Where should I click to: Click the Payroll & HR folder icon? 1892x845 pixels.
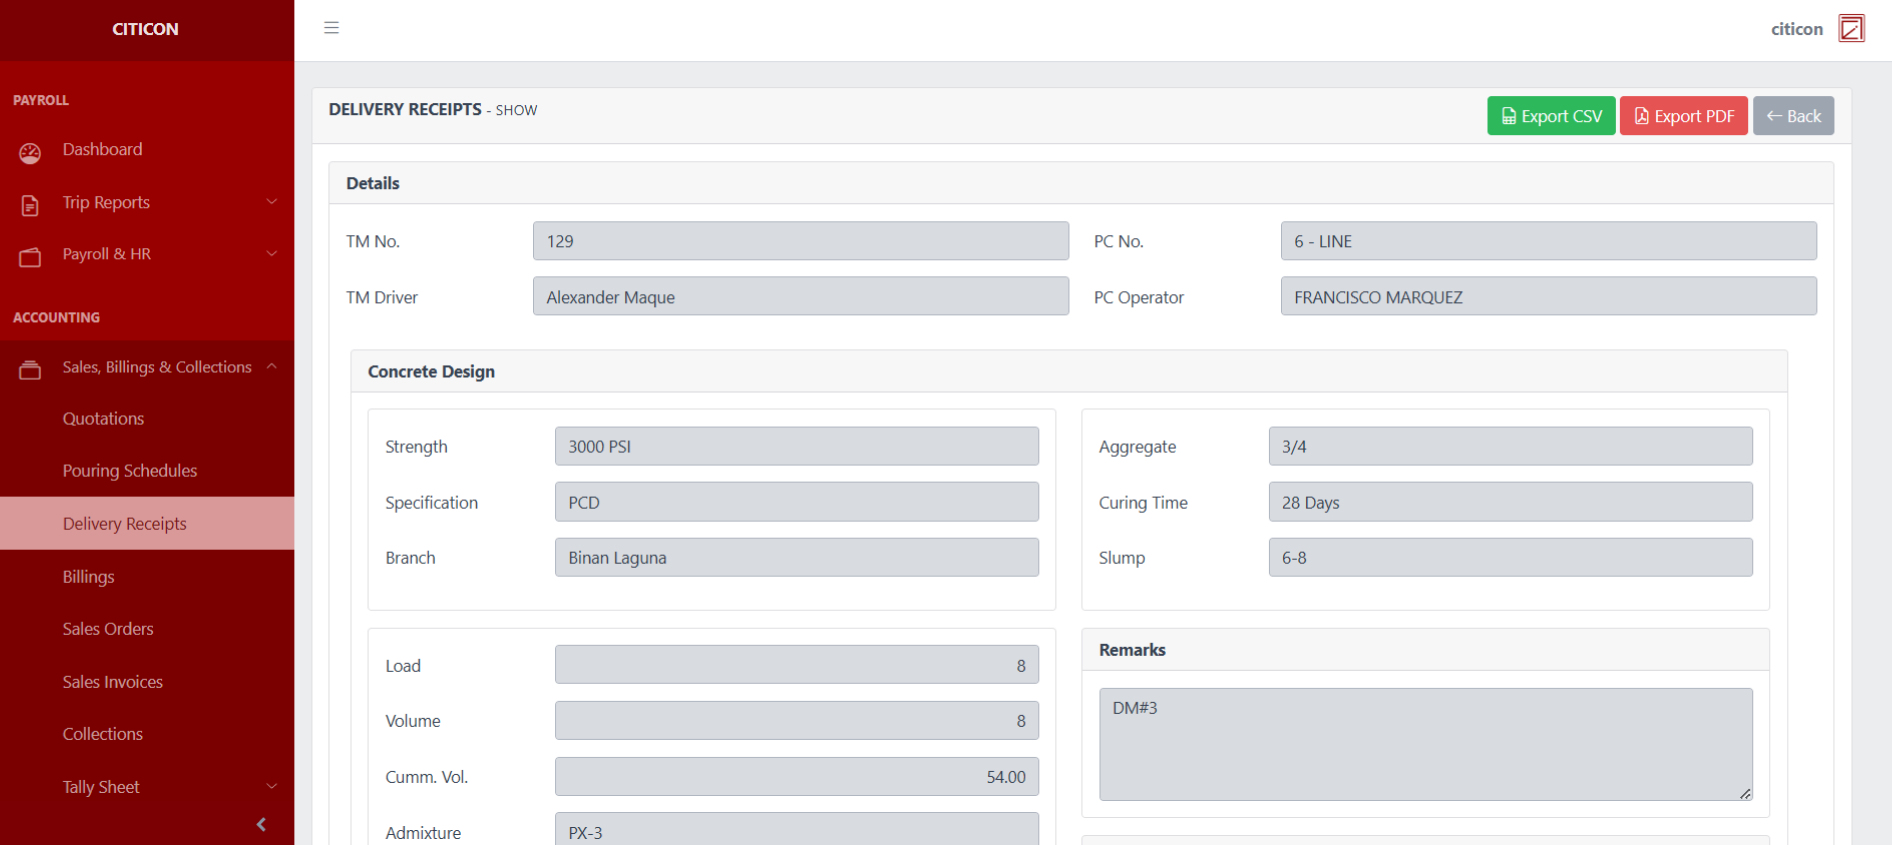click(30, 257)
